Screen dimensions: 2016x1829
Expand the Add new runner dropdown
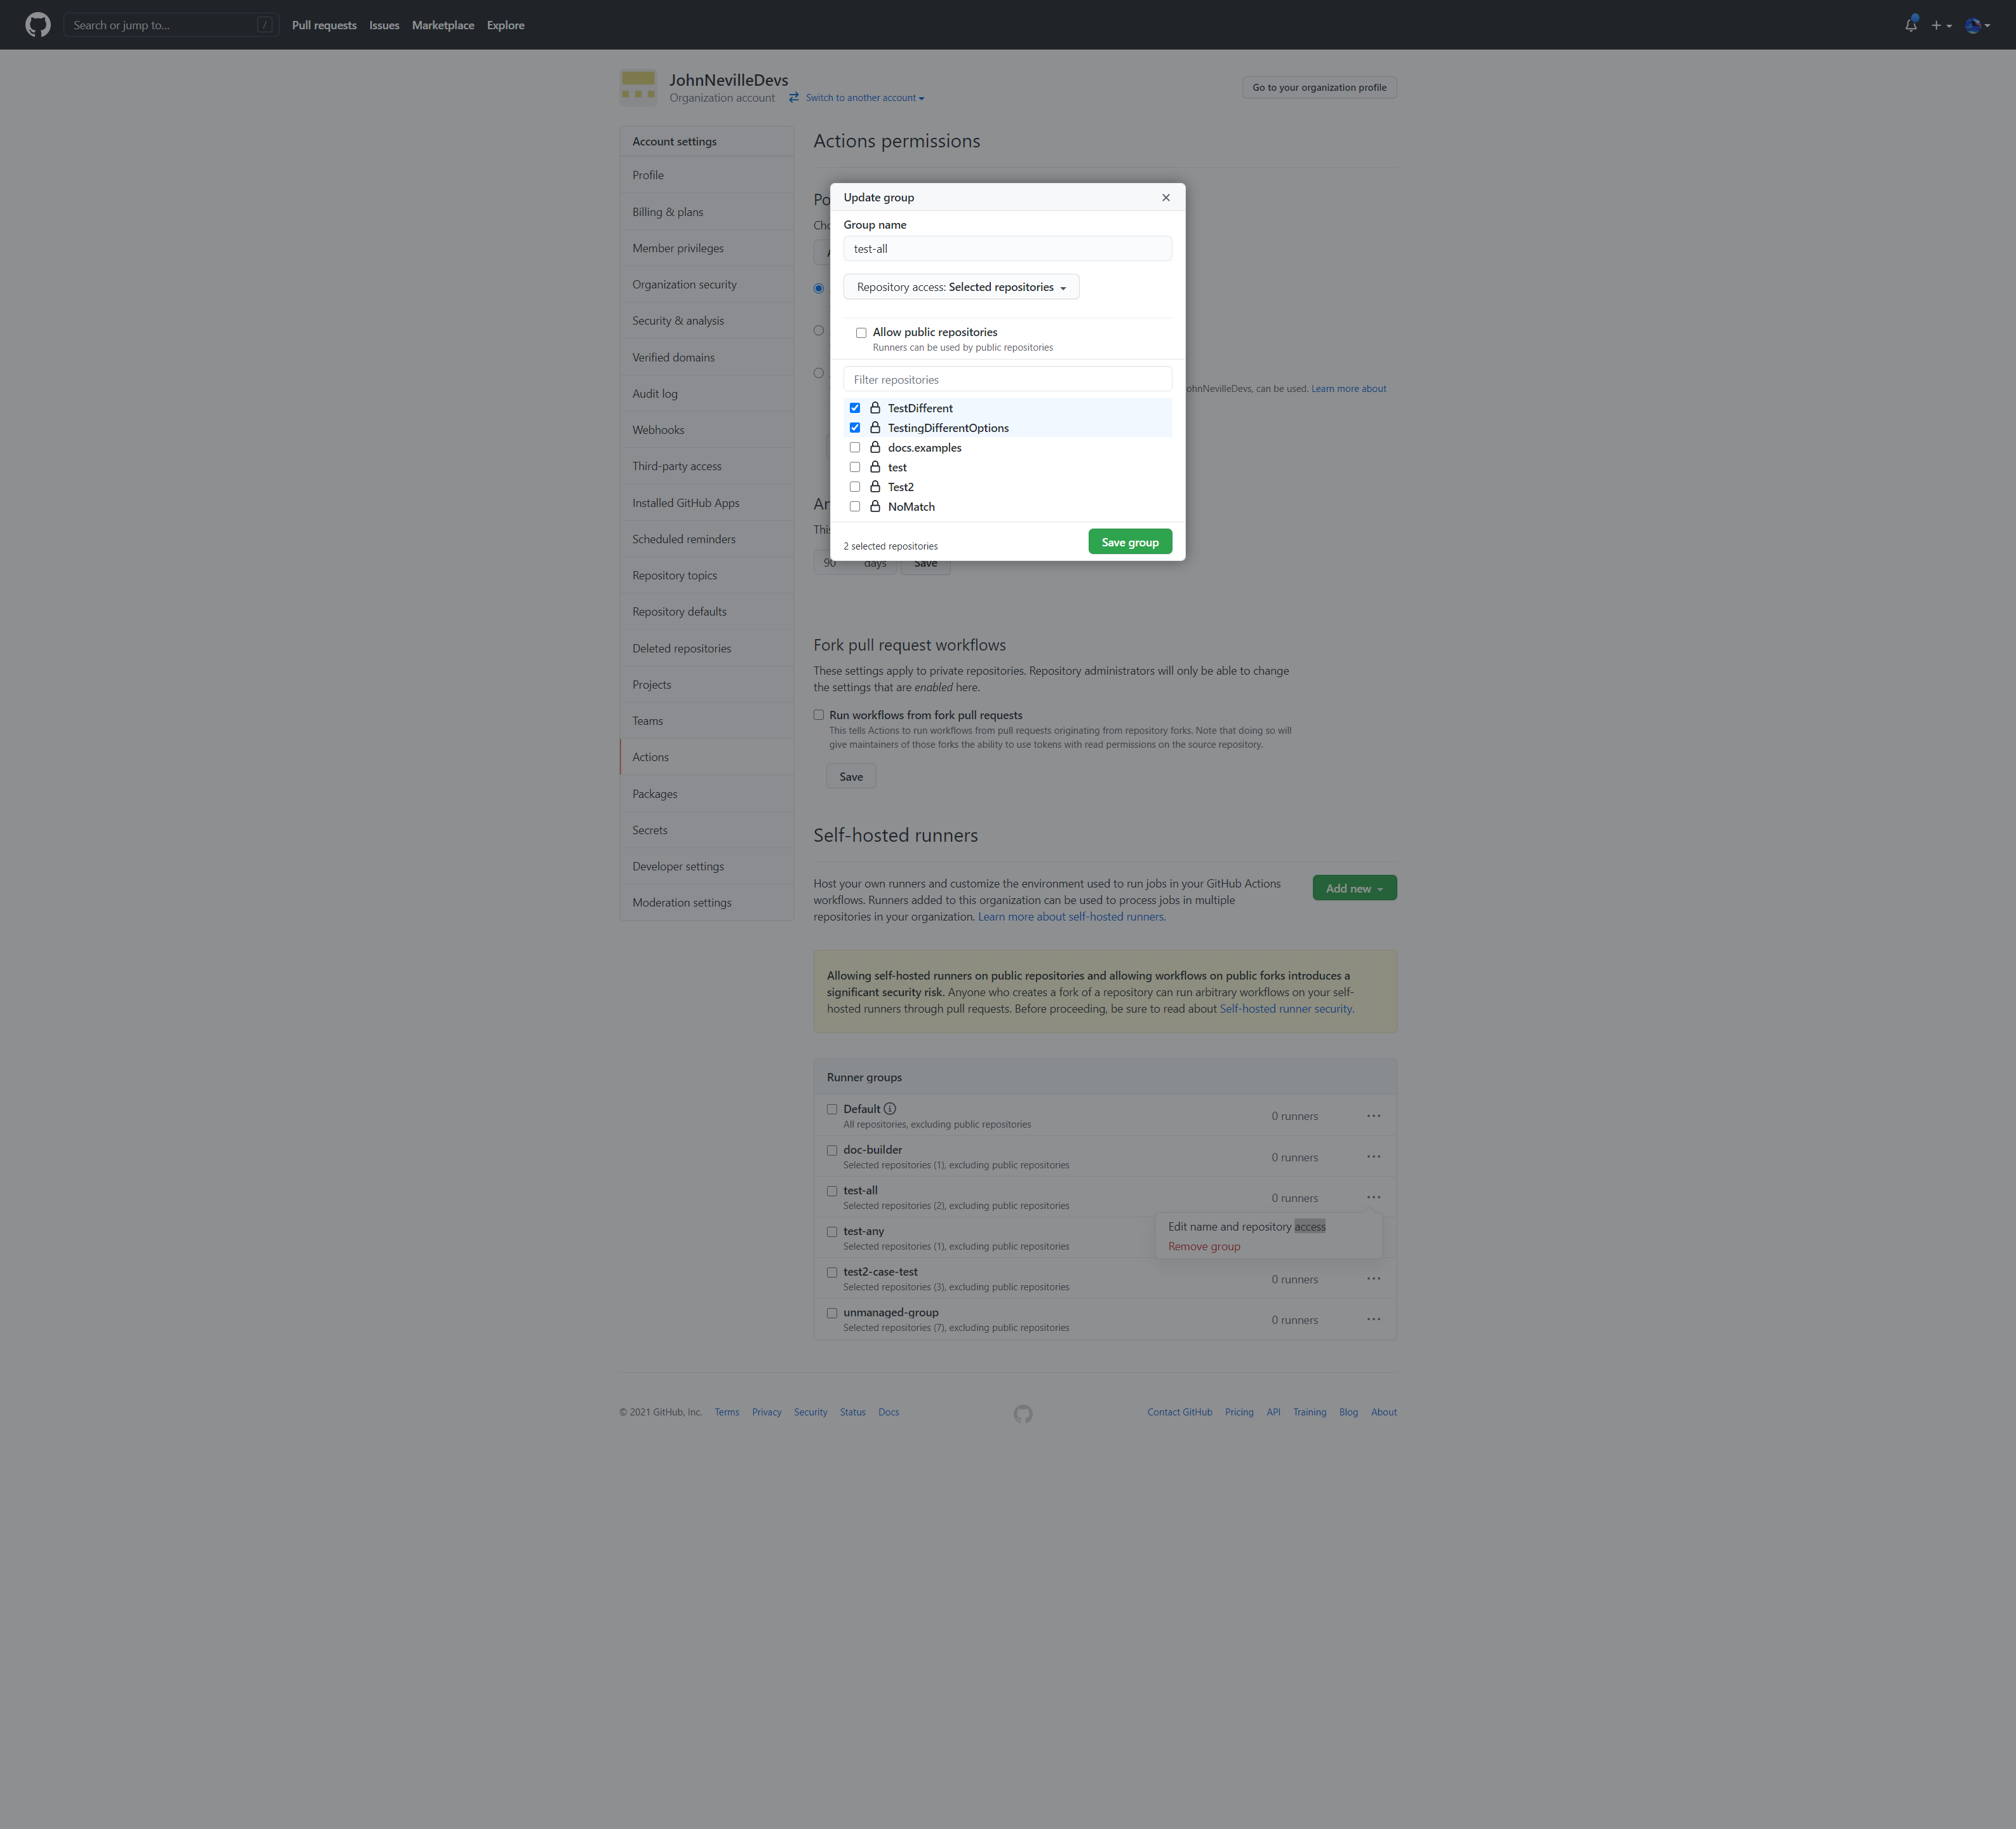click(1354, 888)
